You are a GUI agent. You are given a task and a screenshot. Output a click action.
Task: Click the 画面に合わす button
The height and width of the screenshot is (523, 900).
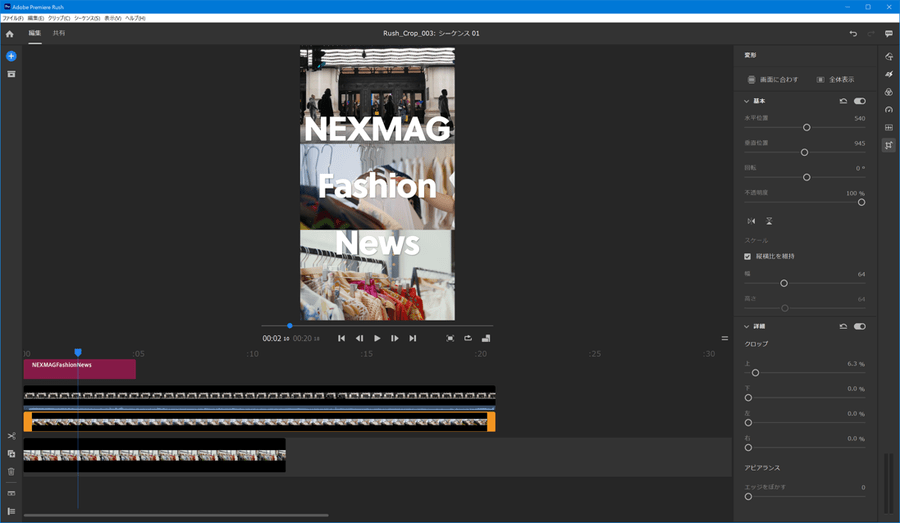[x=773, y=80]
